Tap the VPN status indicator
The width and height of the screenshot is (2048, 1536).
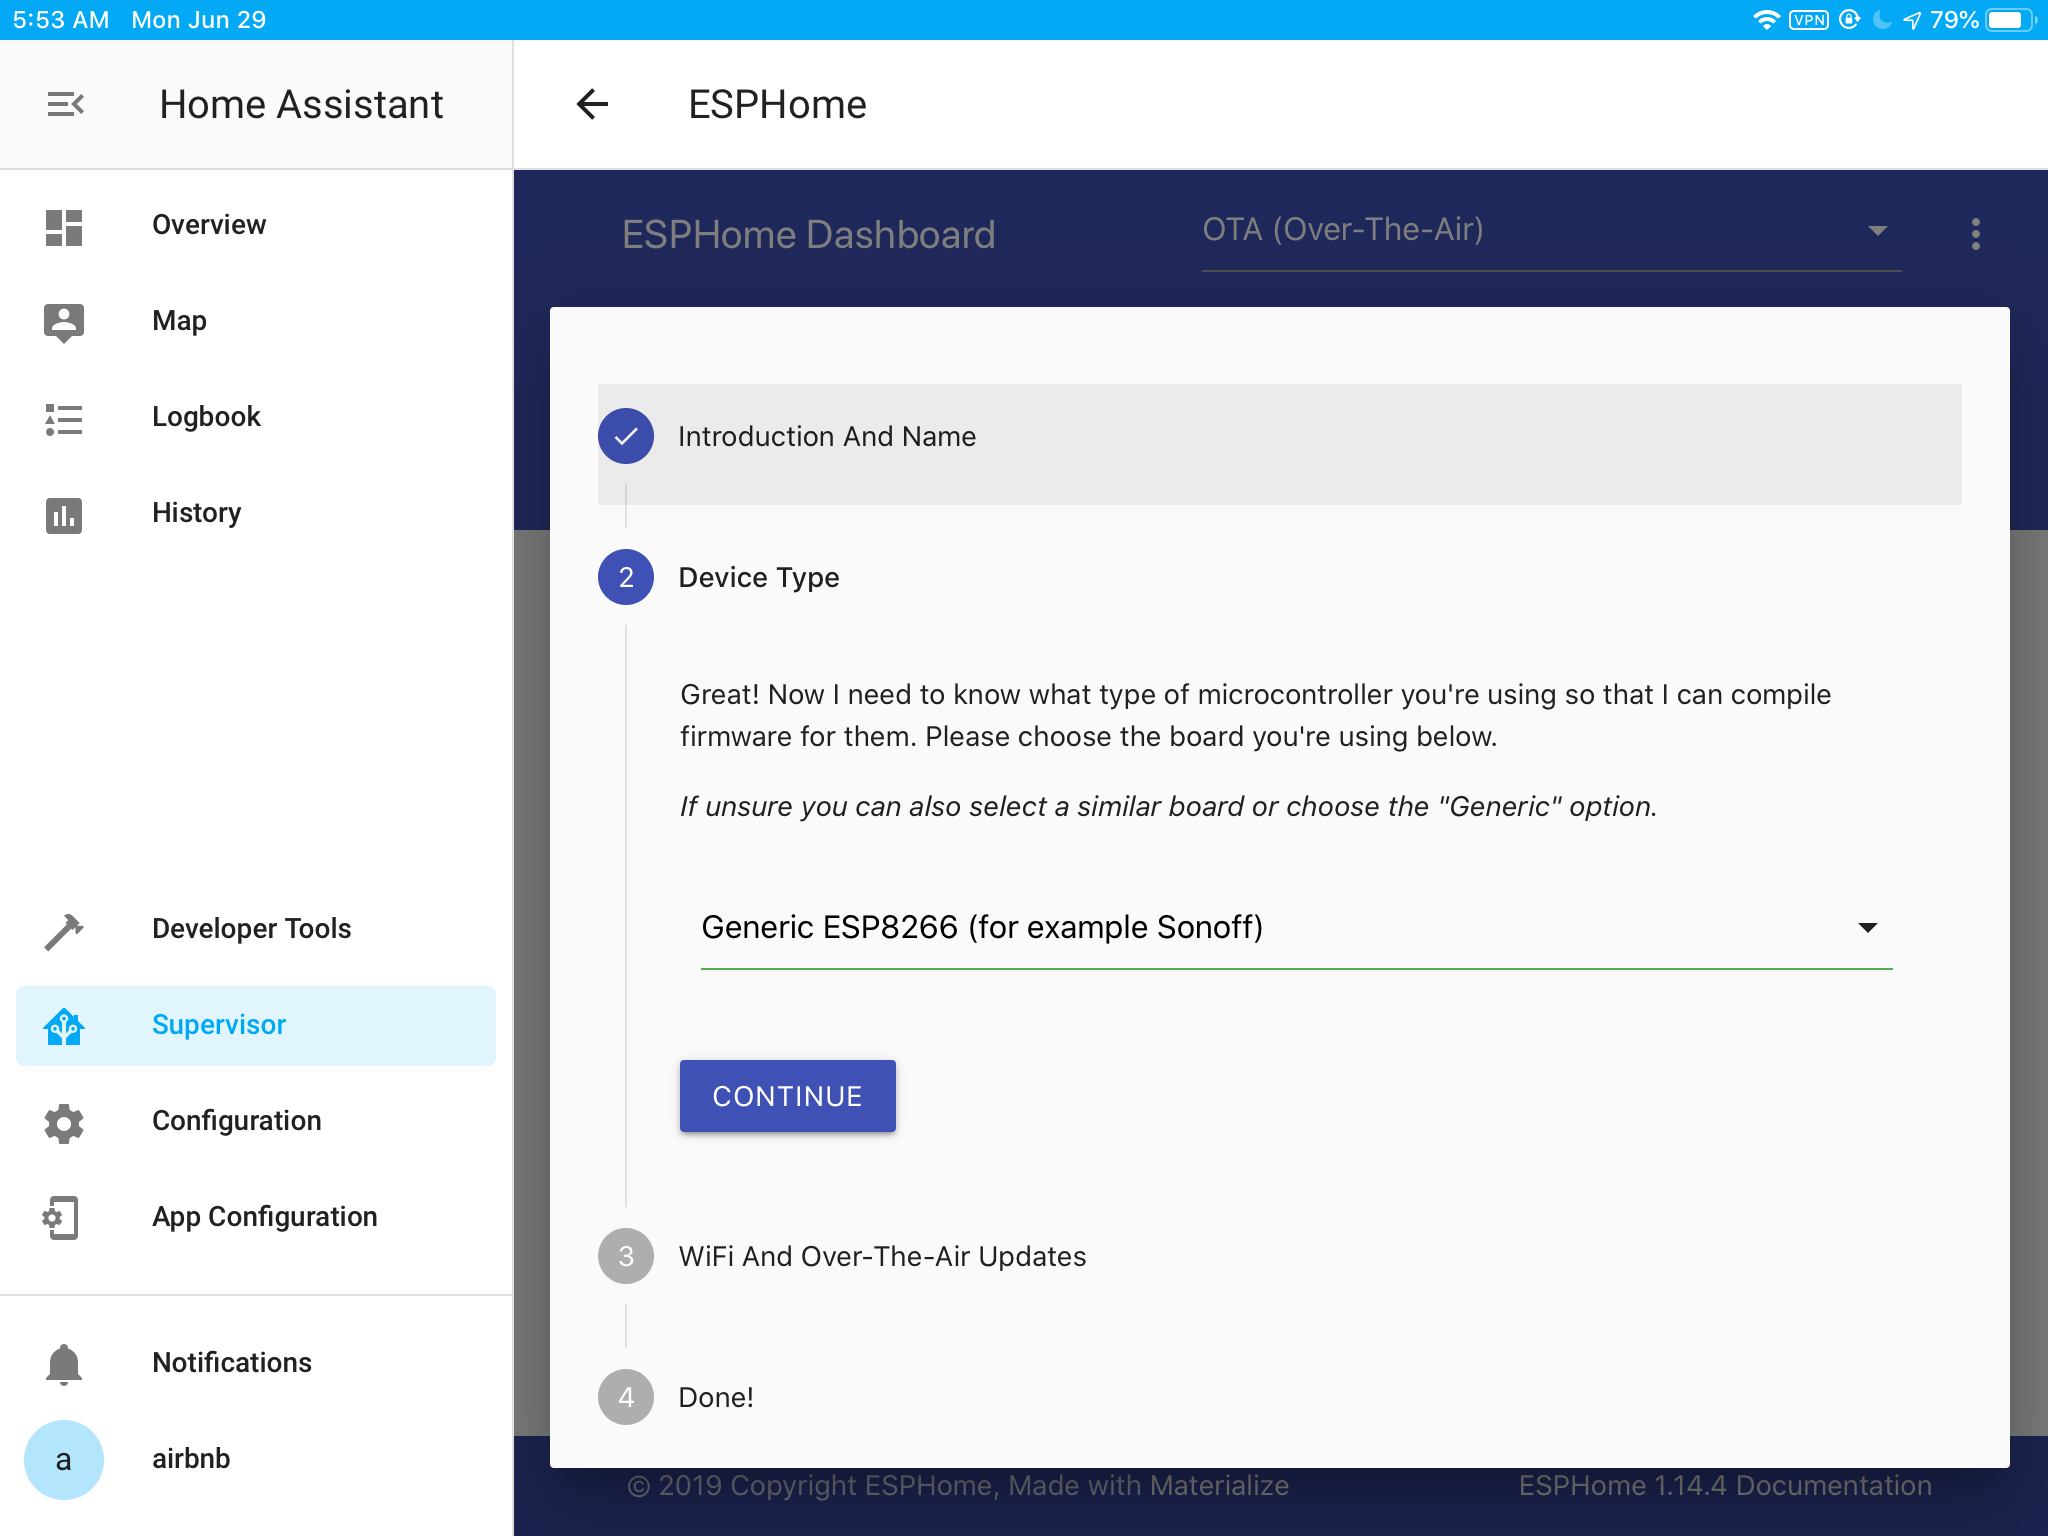1809,20
